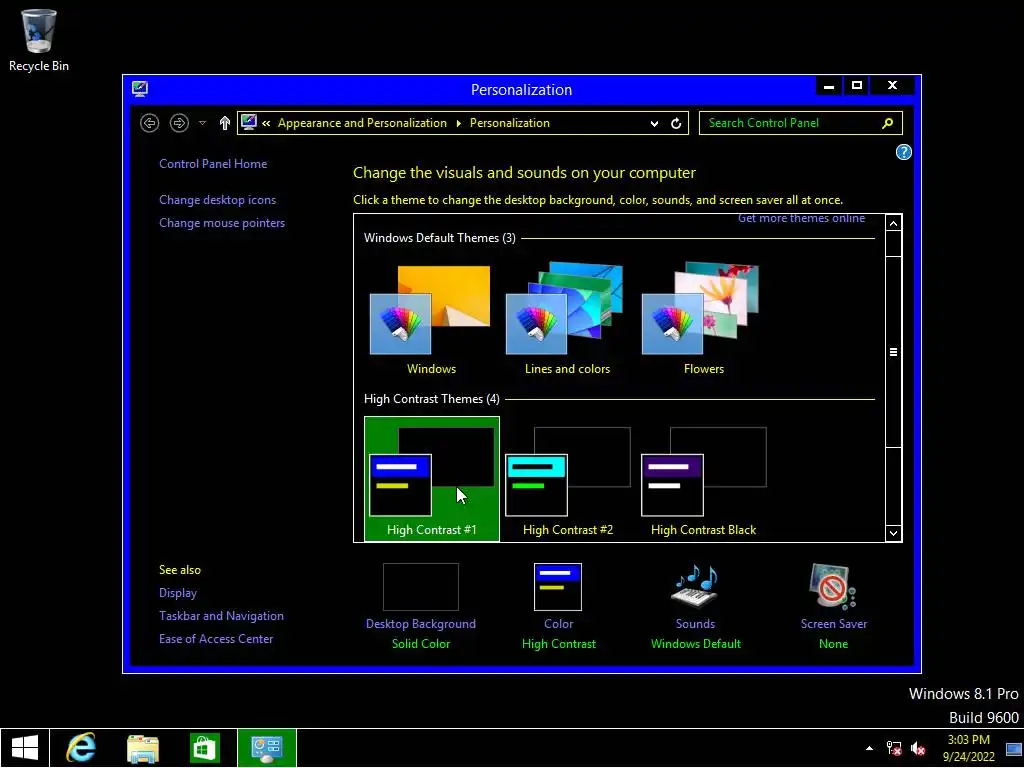Click the theme list scrollbar thumb
This screenshot has height=768, width=1024.
pos(893,352)
